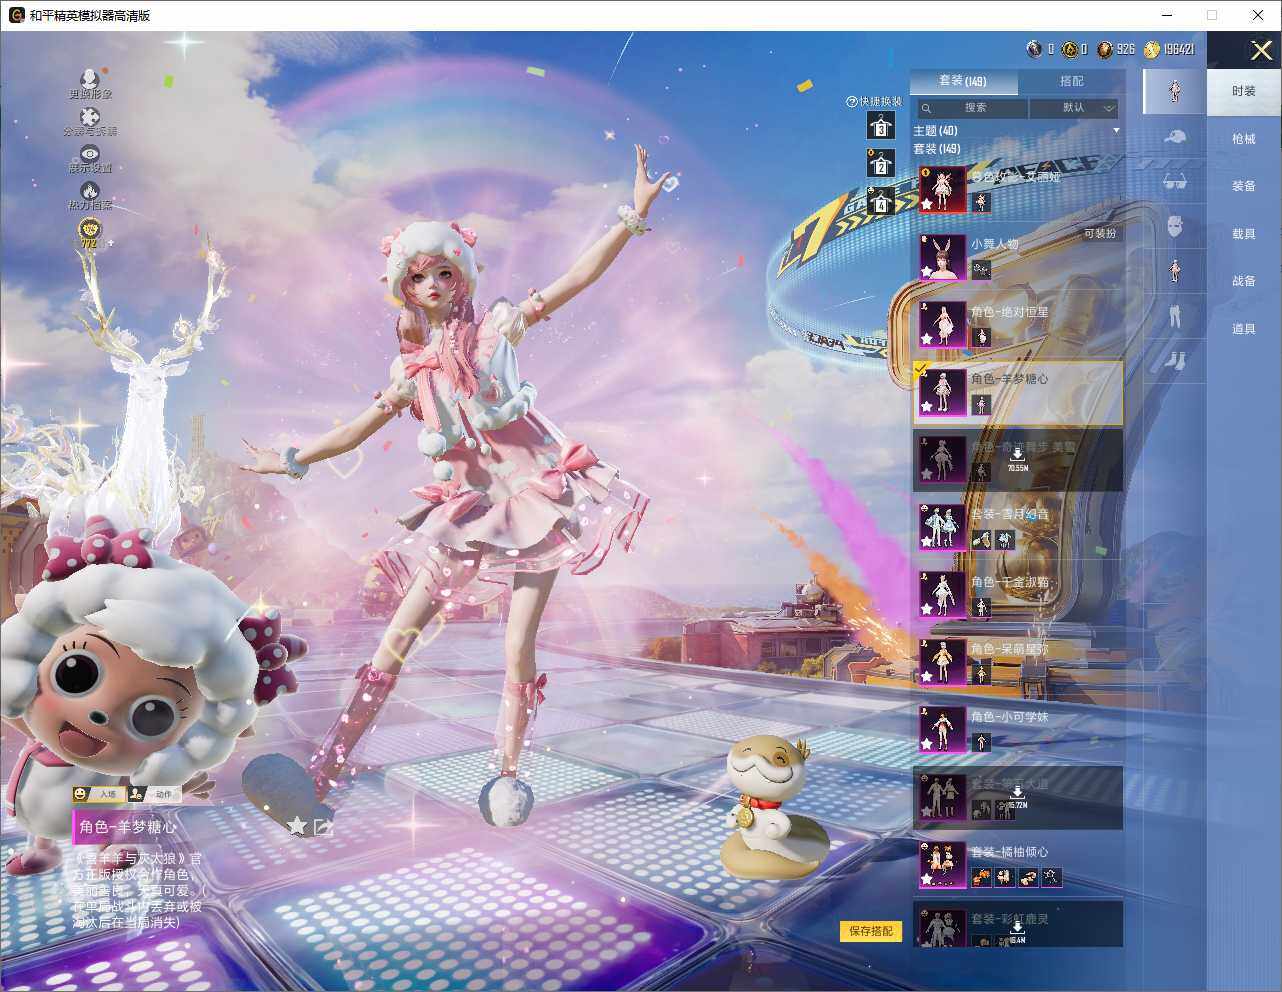The width and height of the screenshot is (1282, 992).
Task: Select the 角色-小可学妹 outfit thumbnail
Action: 943,730
